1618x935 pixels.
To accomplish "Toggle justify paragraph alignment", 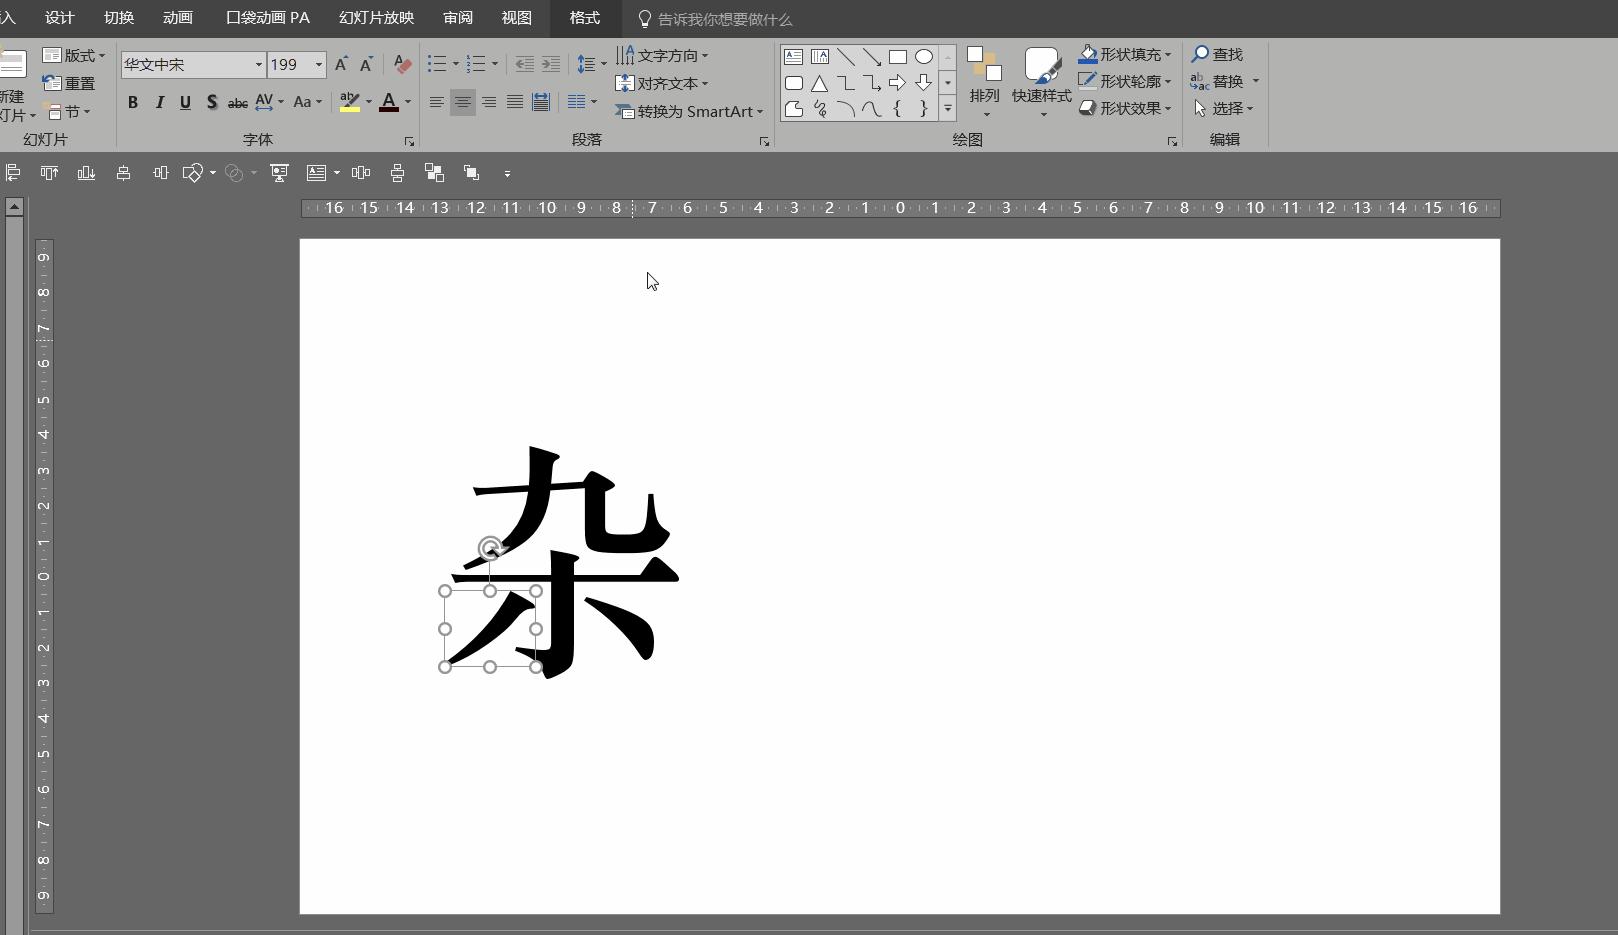I will point(514,102).
